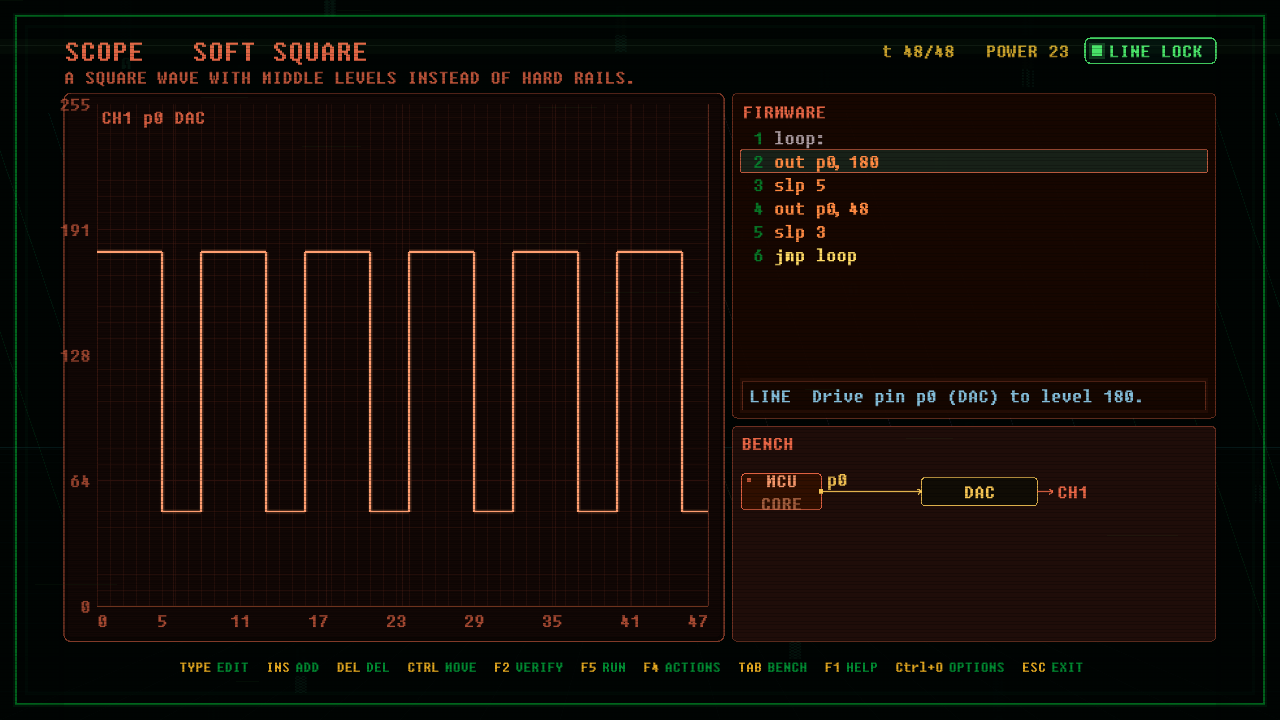Select firmware line 'slp 3'
Image resolution: width=1280 pixels, height=720 pixels.
click(973, 233)
